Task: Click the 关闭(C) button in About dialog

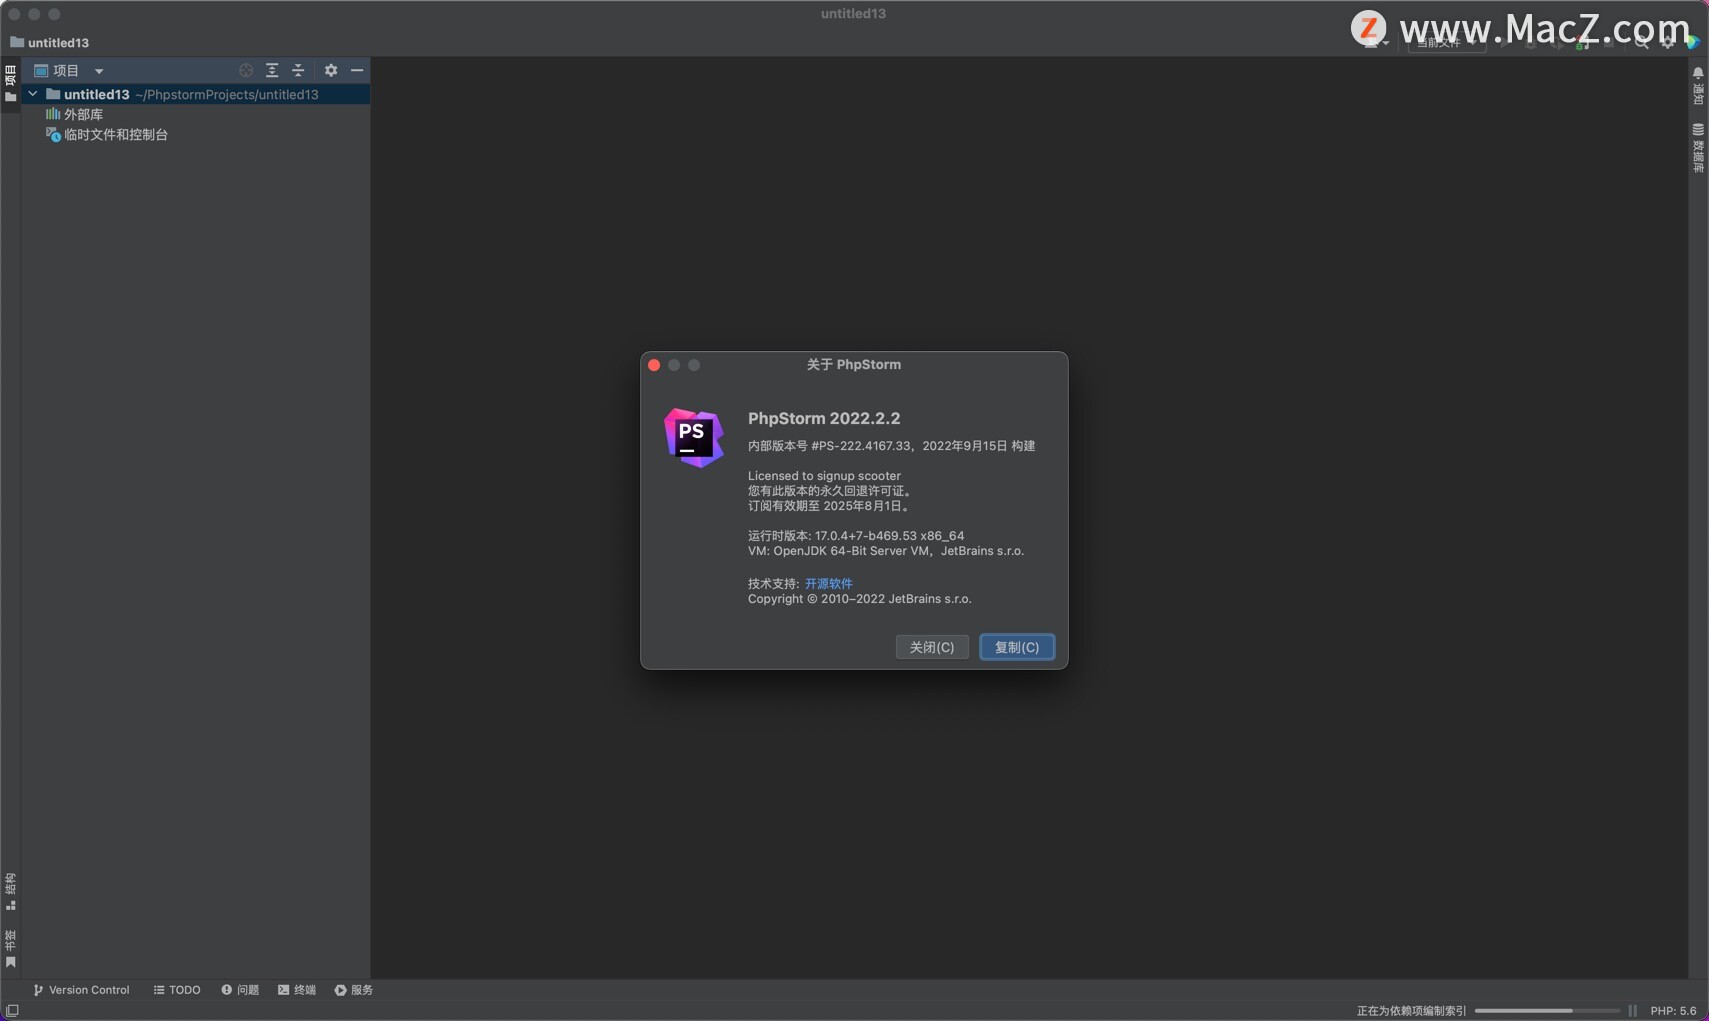Action: (932, 647)
